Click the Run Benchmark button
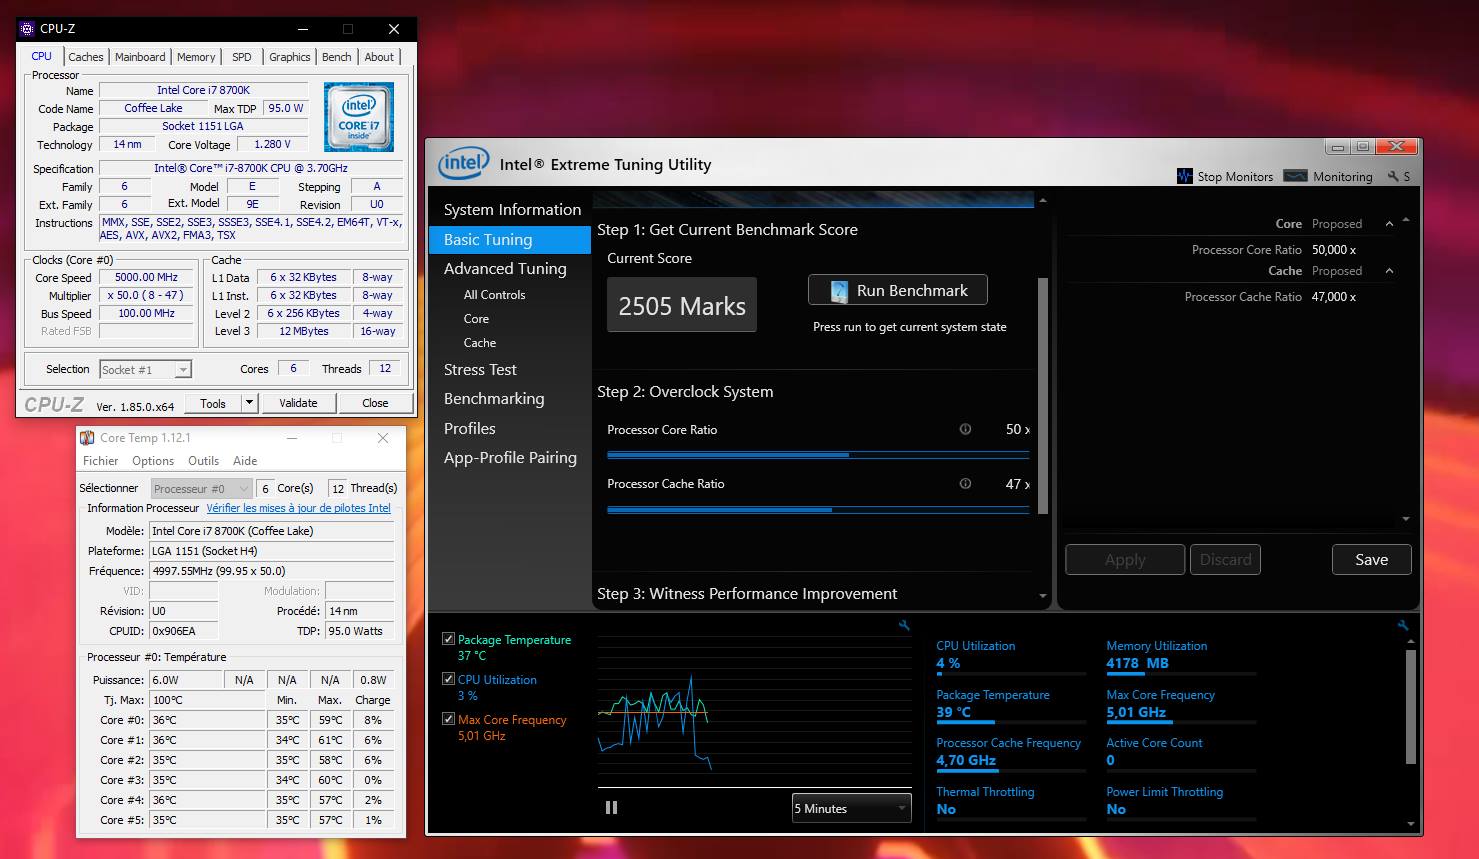Viewport: 1479px width, 859px height. 898,290
